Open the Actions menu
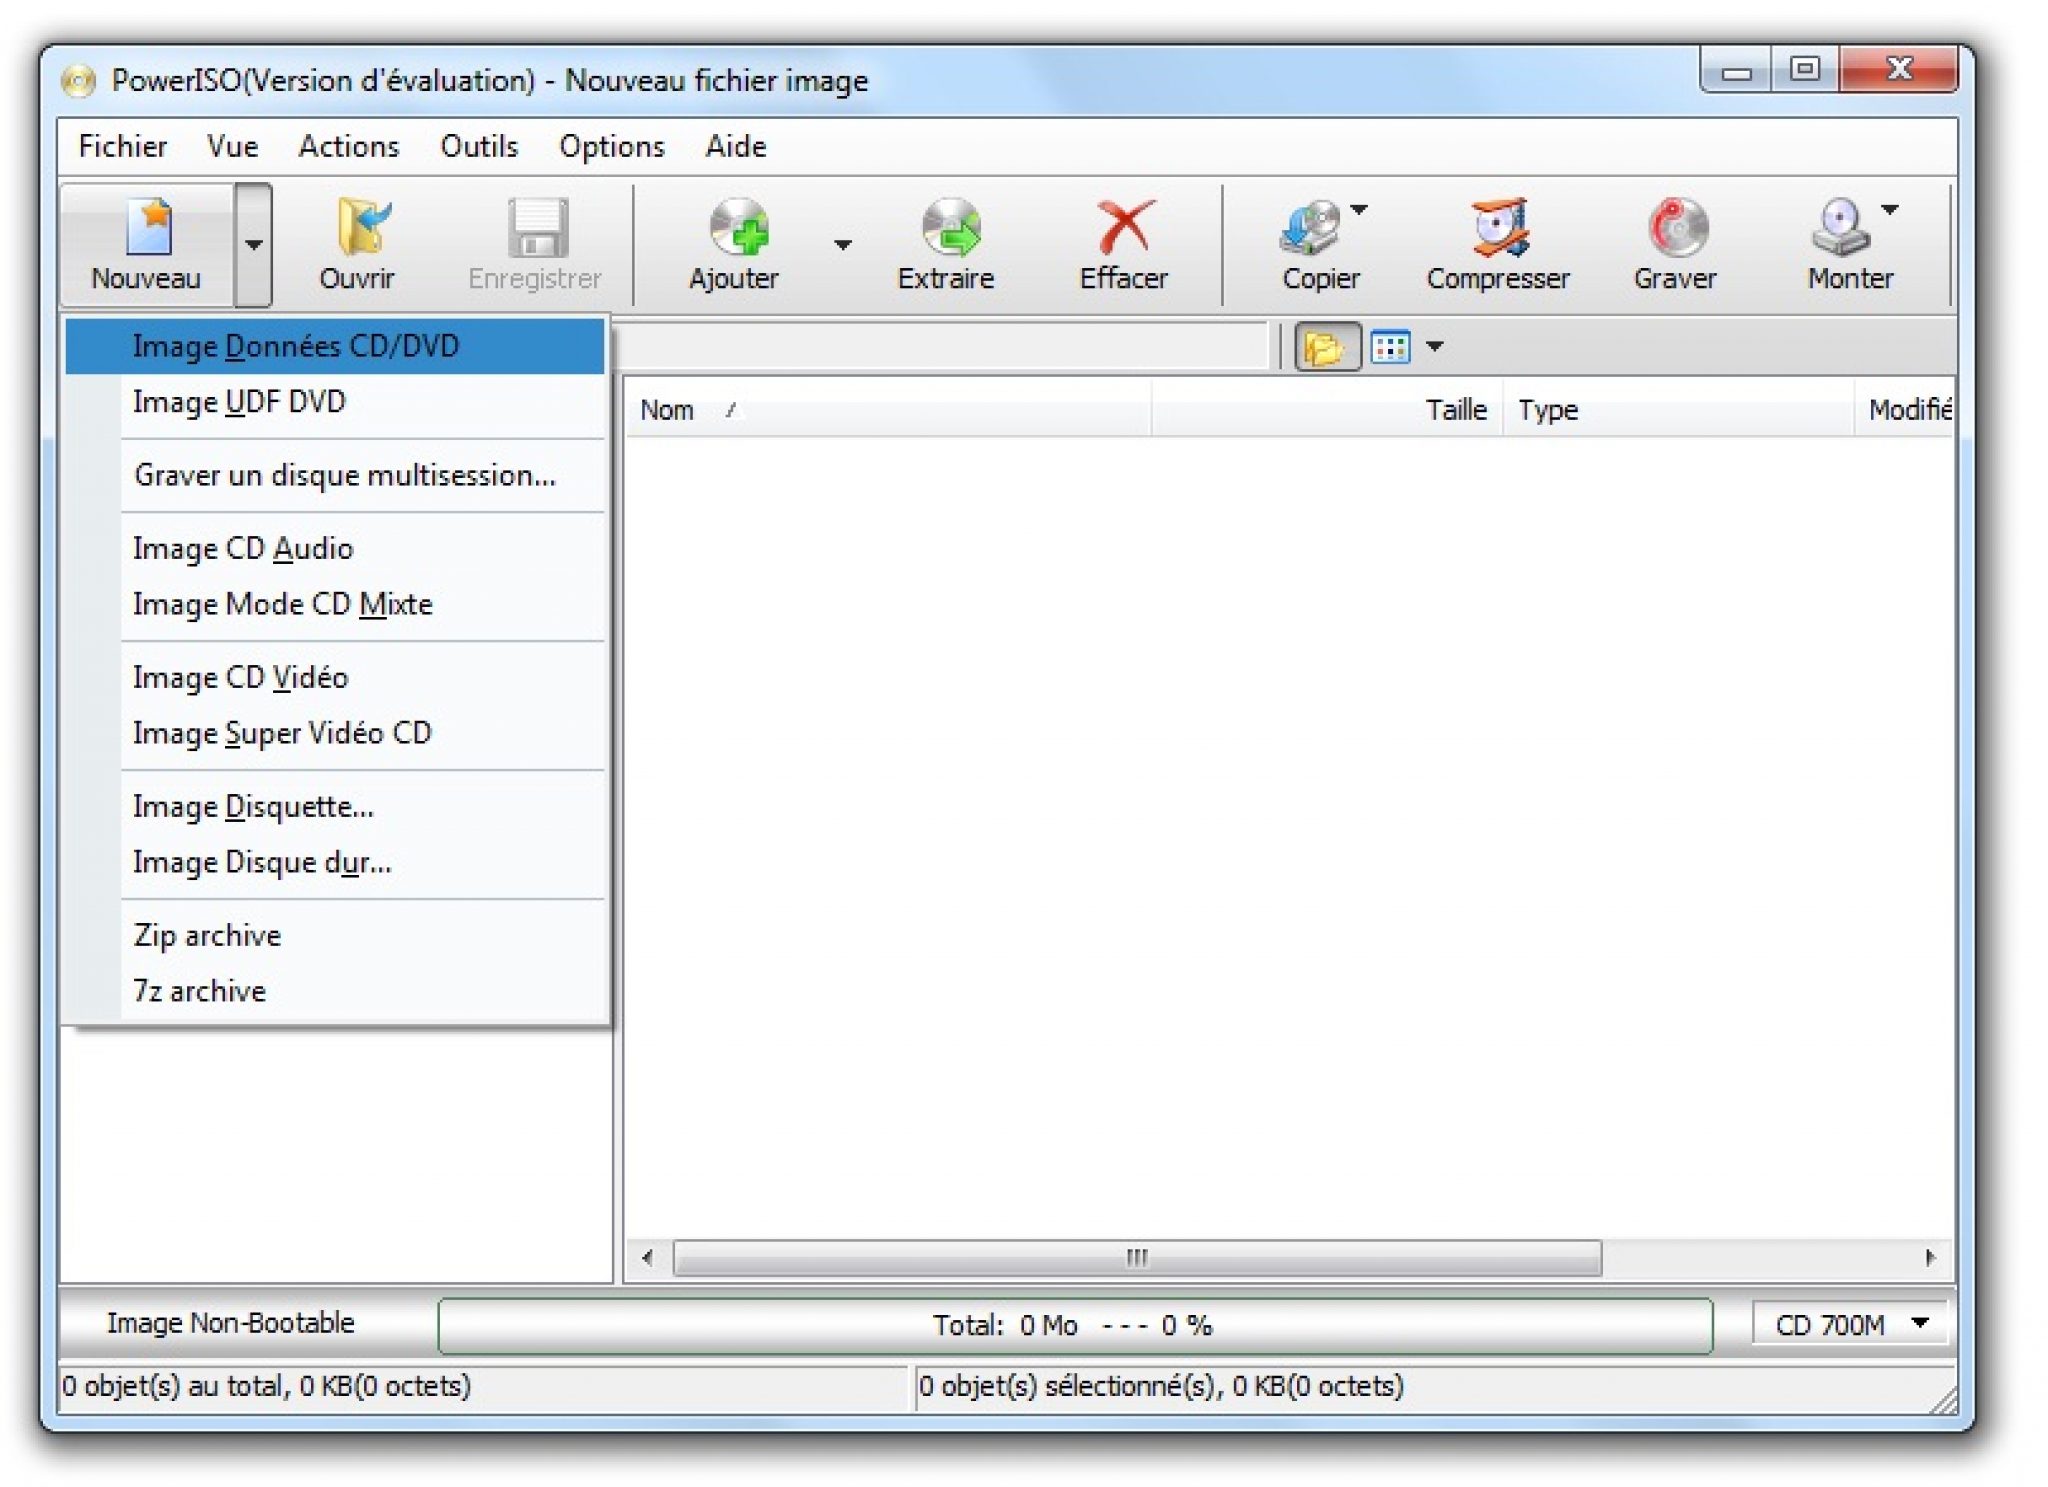The height and width of the screenshot is (1487, 2048). coord(349,147)
